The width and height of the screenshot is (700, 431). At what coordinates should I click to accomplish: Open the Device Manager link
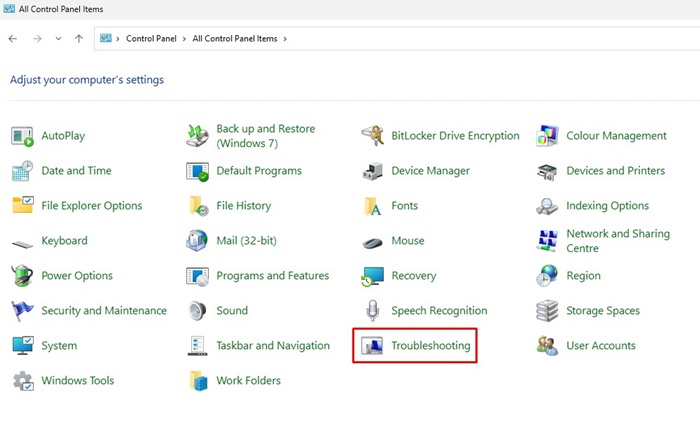pos(430,171)
